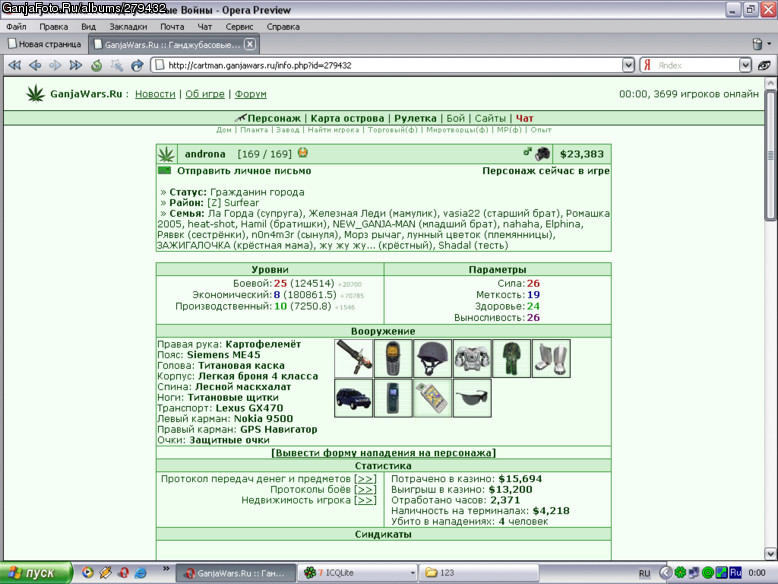Click the blue return arrow toolbar icon
Screen dimensions: 778x584
137,65
